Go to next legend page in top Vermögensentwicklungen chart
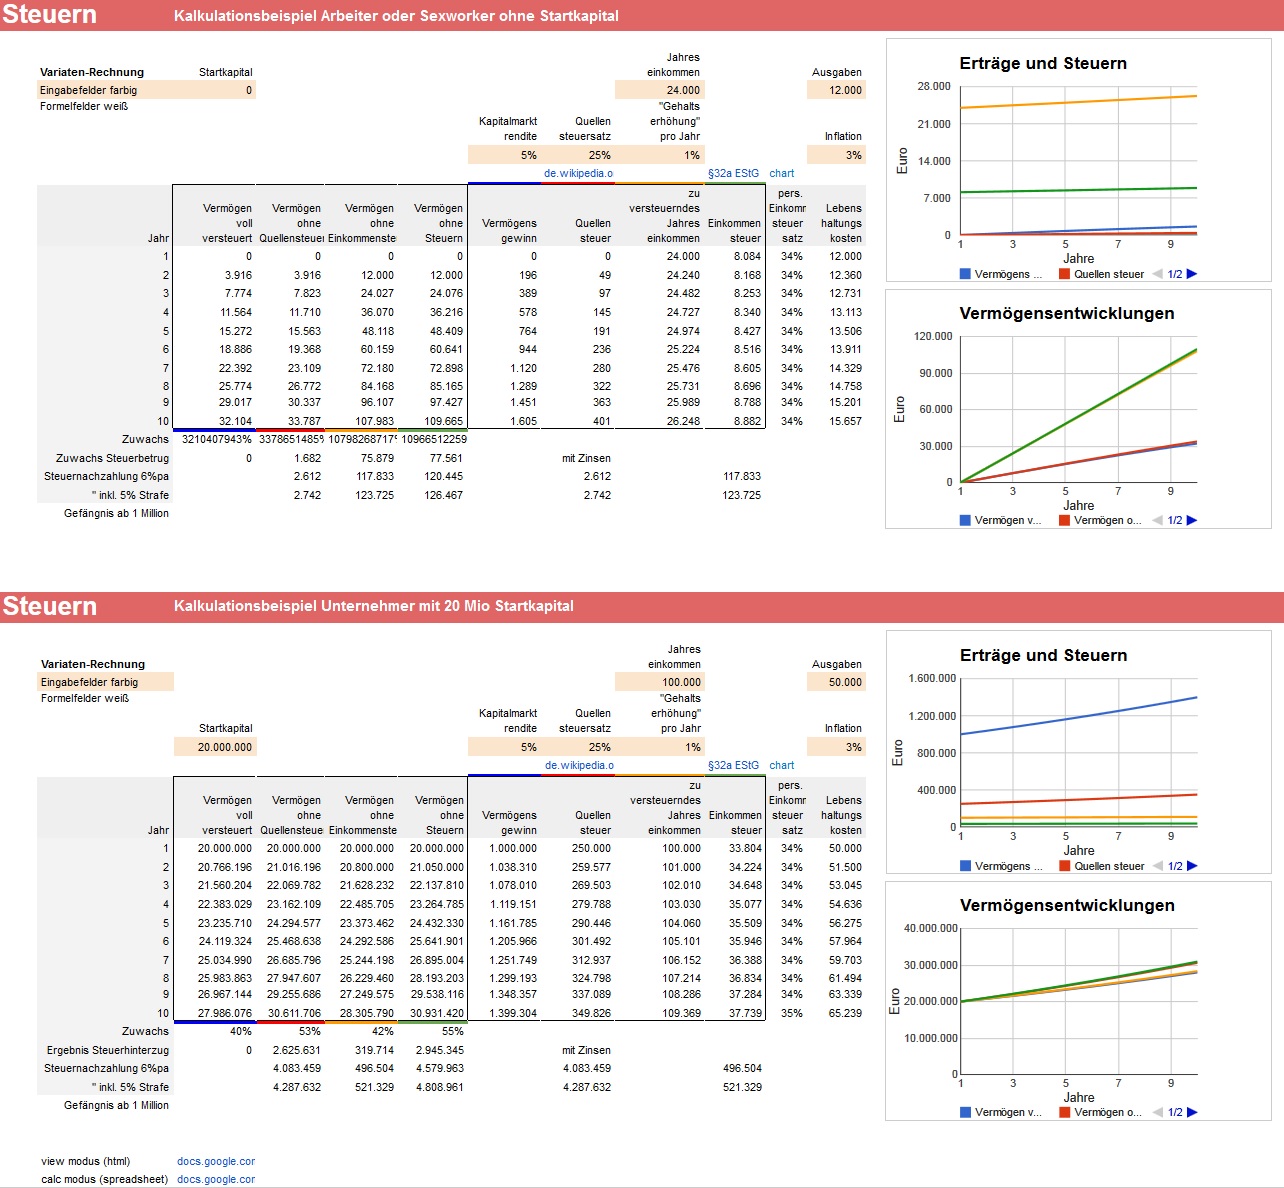 (1192, 520)
